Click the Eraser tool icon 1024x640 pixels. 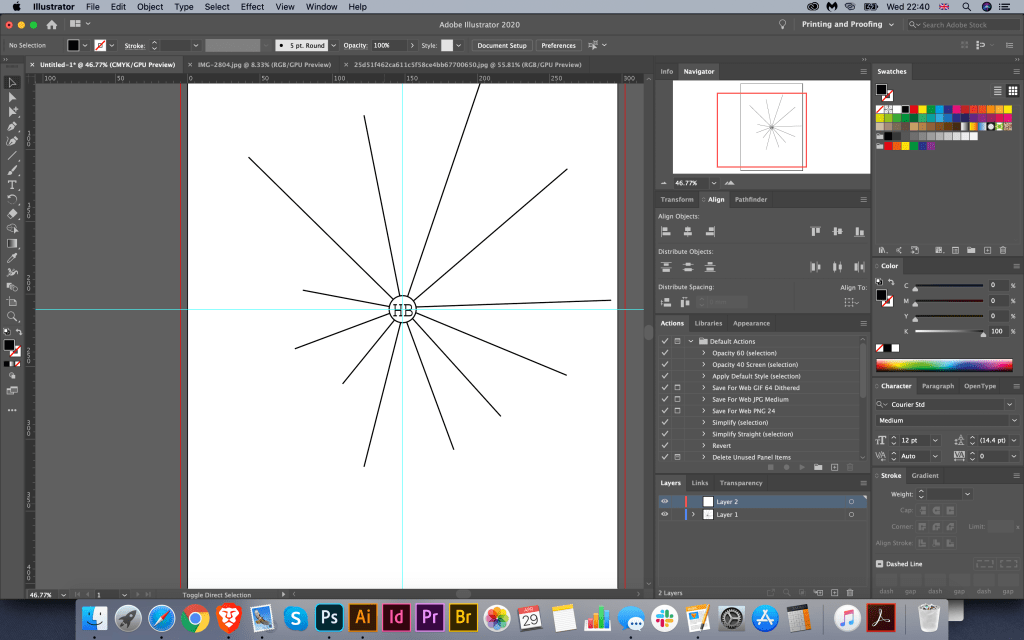click(12, 214)
